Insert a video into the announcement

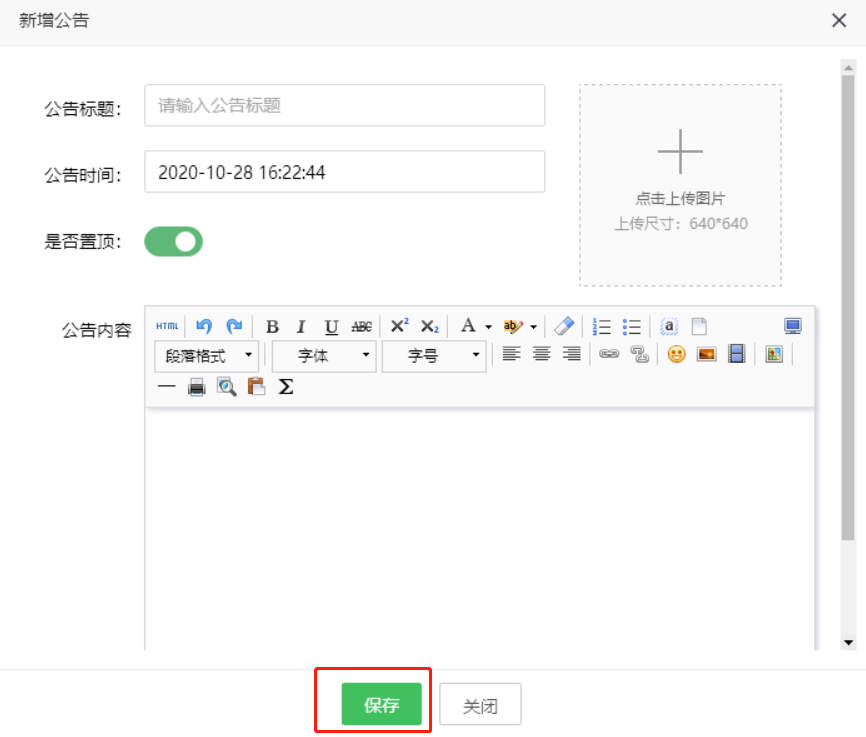tap(736, 354)
